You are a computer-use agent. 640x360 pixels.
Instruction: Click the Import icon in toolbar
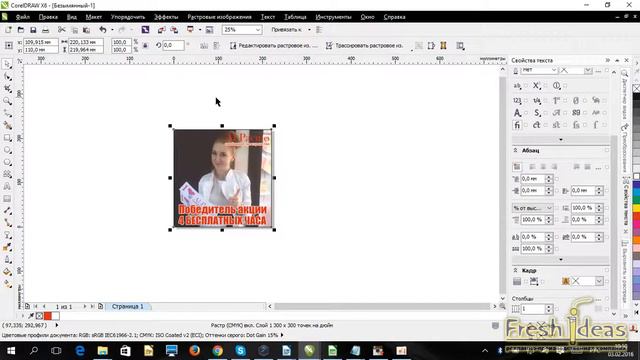[x=162, y=30]
